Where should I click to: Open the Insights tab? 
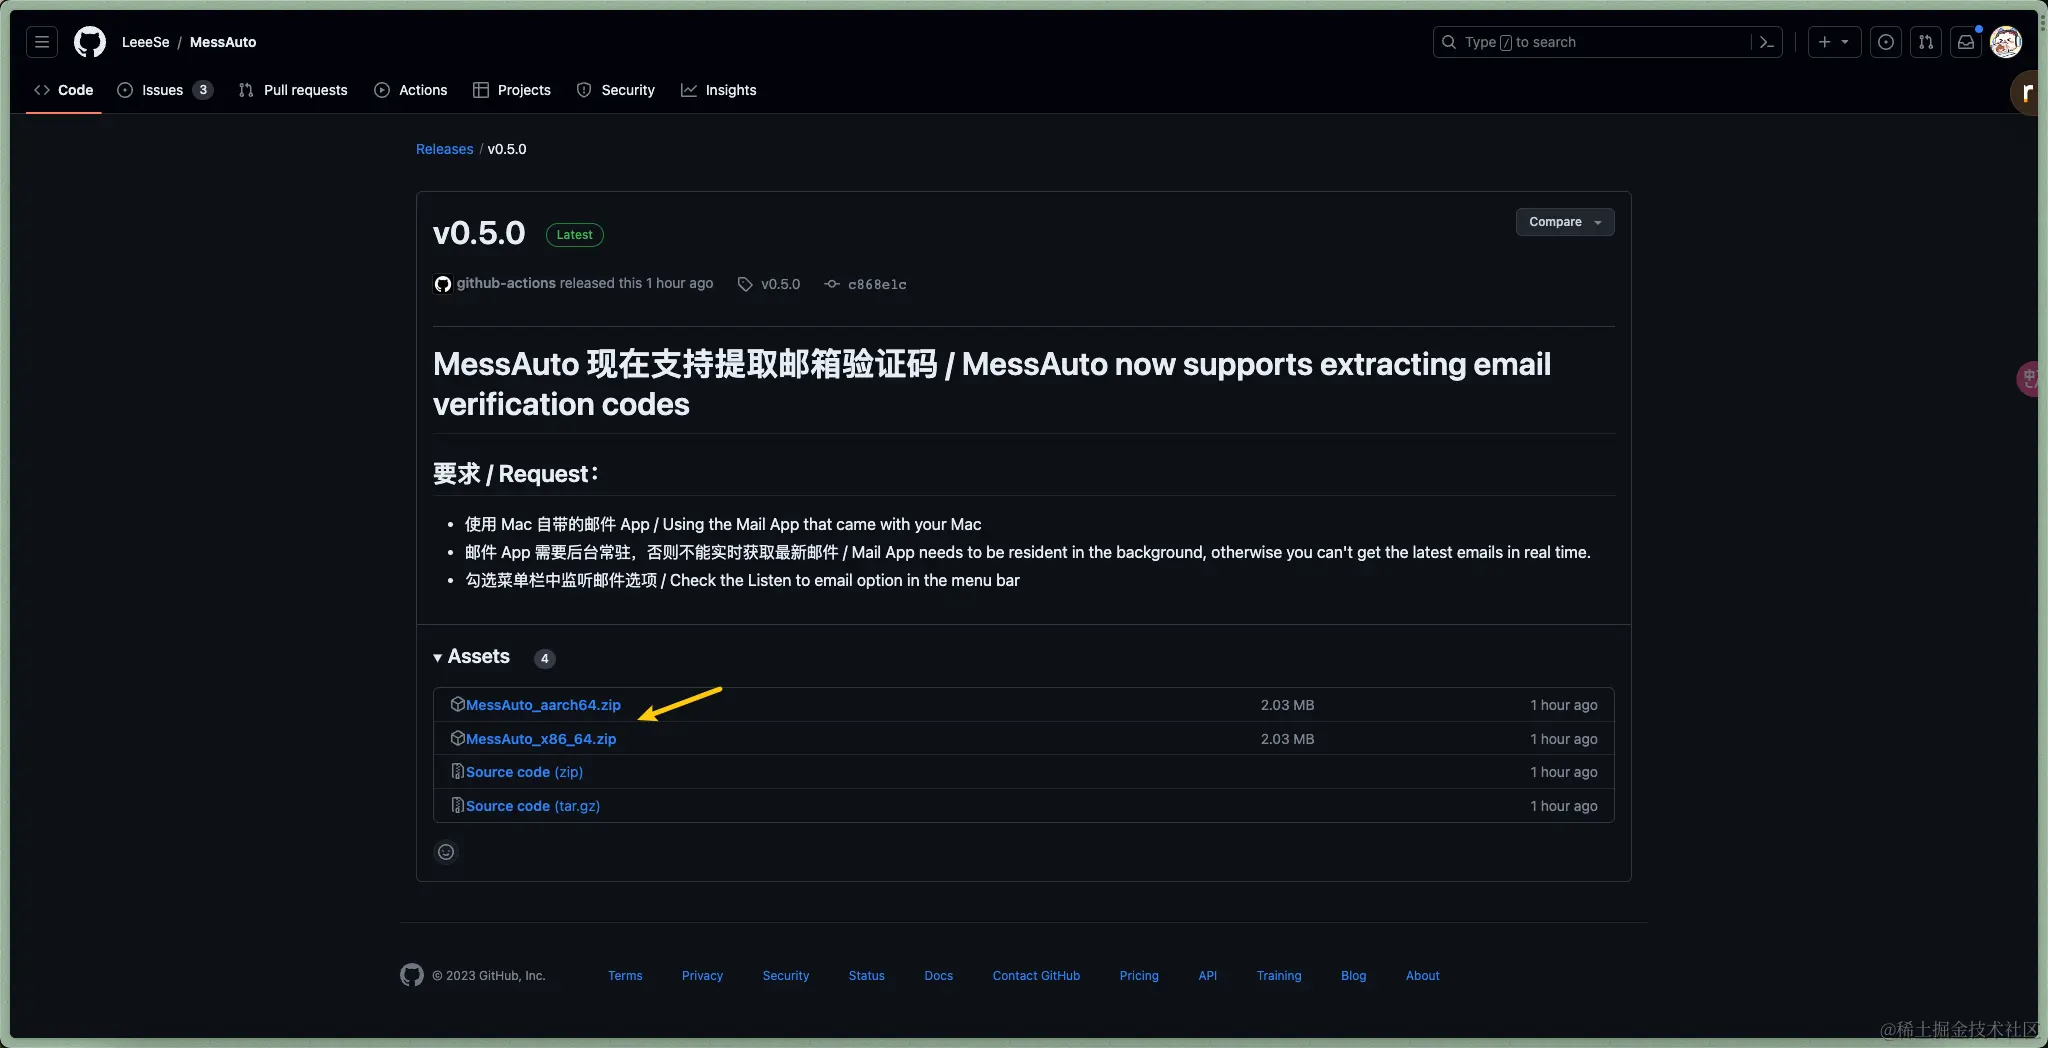click(719, 90)
